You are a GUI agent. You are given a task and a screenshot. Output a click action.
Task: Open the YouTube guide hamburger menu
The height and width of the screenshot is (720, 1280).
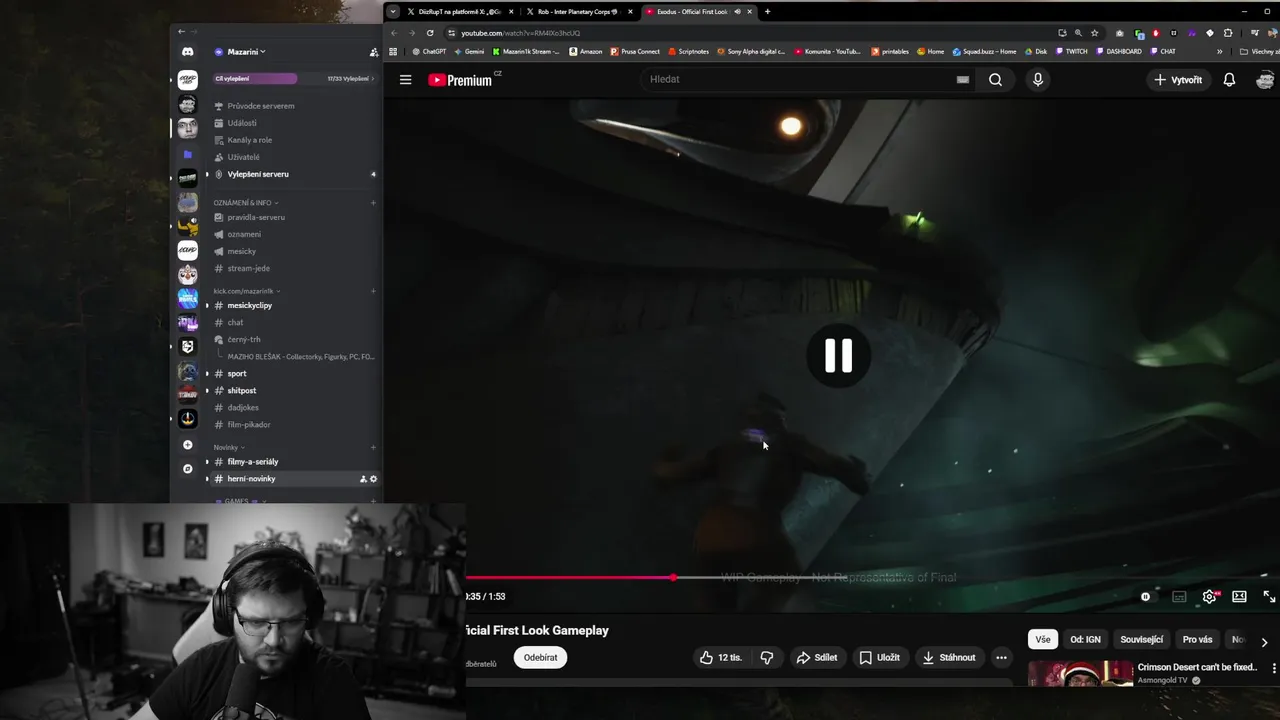(x=405, y=80)
